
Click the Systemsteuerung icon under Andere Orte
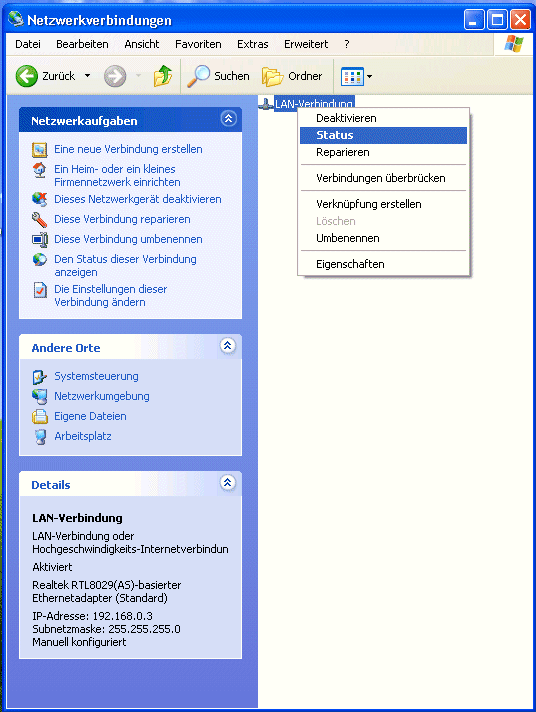tap(40, 376)
